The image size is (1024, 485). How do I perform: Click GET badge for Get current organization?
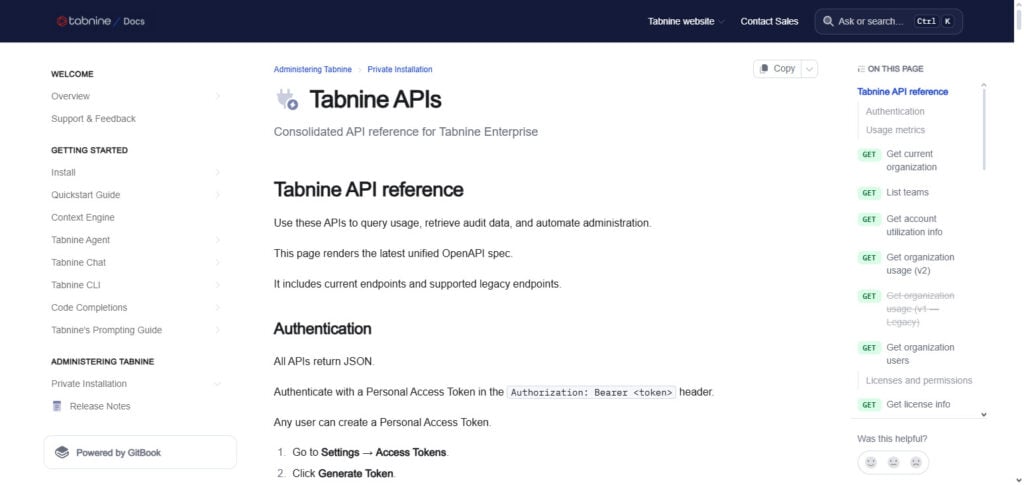point(869,155)
